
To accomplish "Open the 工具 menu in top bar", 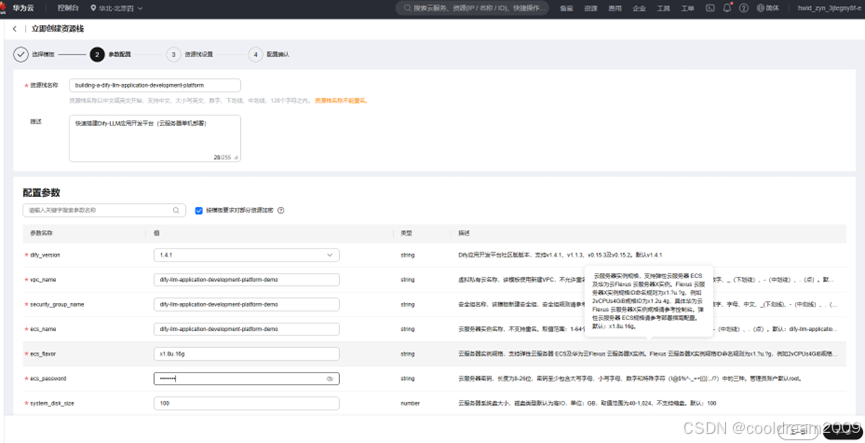I will (x=663, y=8).
